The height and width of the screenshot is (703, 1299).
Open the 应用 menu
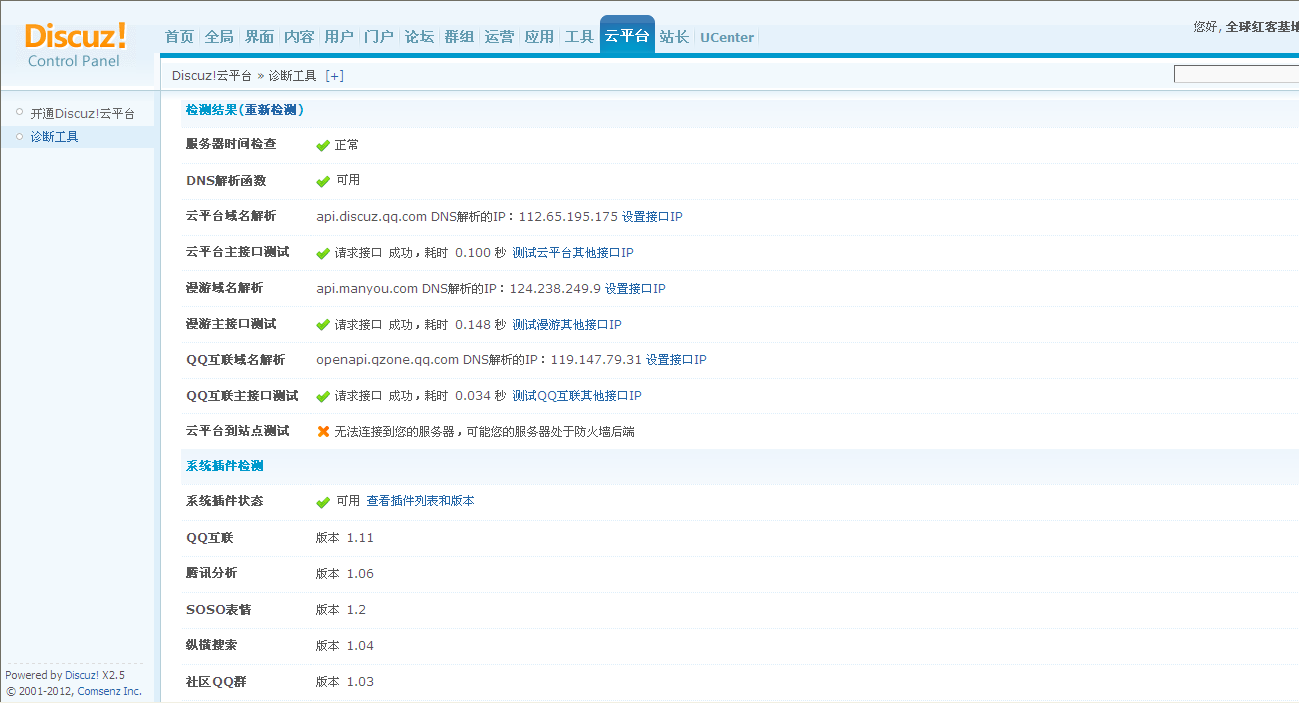pyautogui.click(x=539, y=37)
